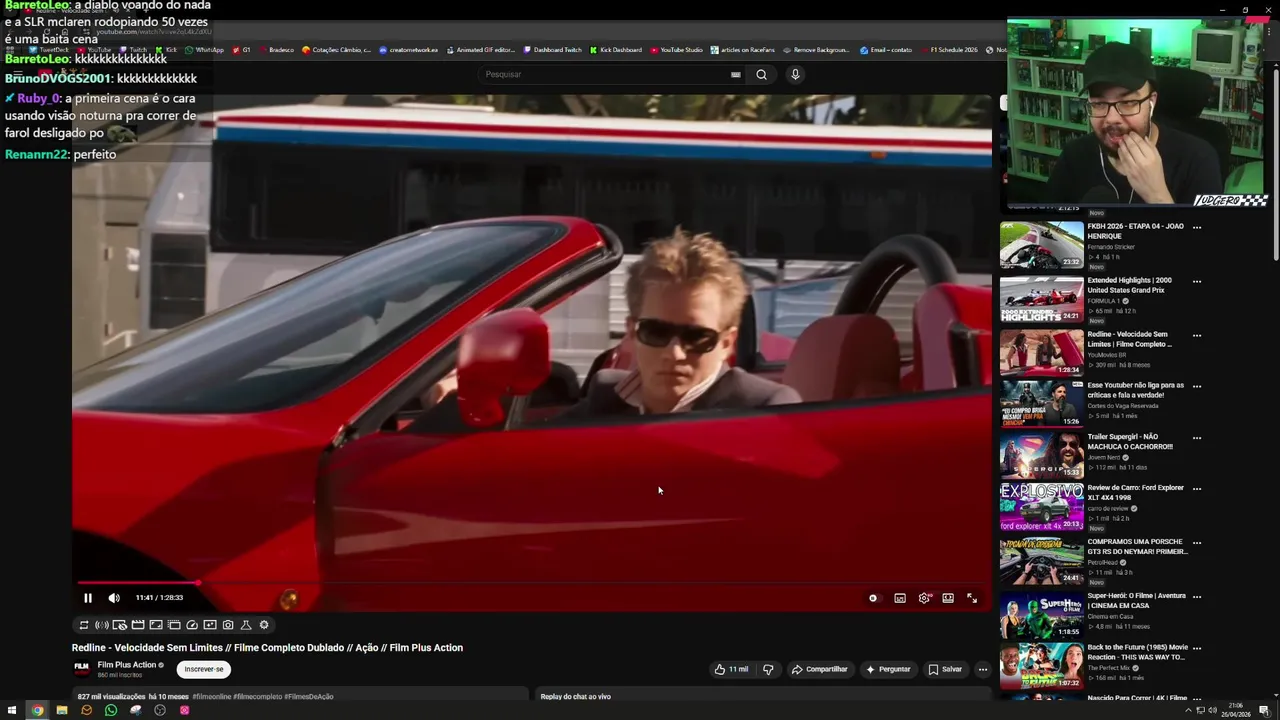Open the Windows Start menu
Image resolution: width=1280 pixels, height=720 pixels.
(x=12, y=710)
